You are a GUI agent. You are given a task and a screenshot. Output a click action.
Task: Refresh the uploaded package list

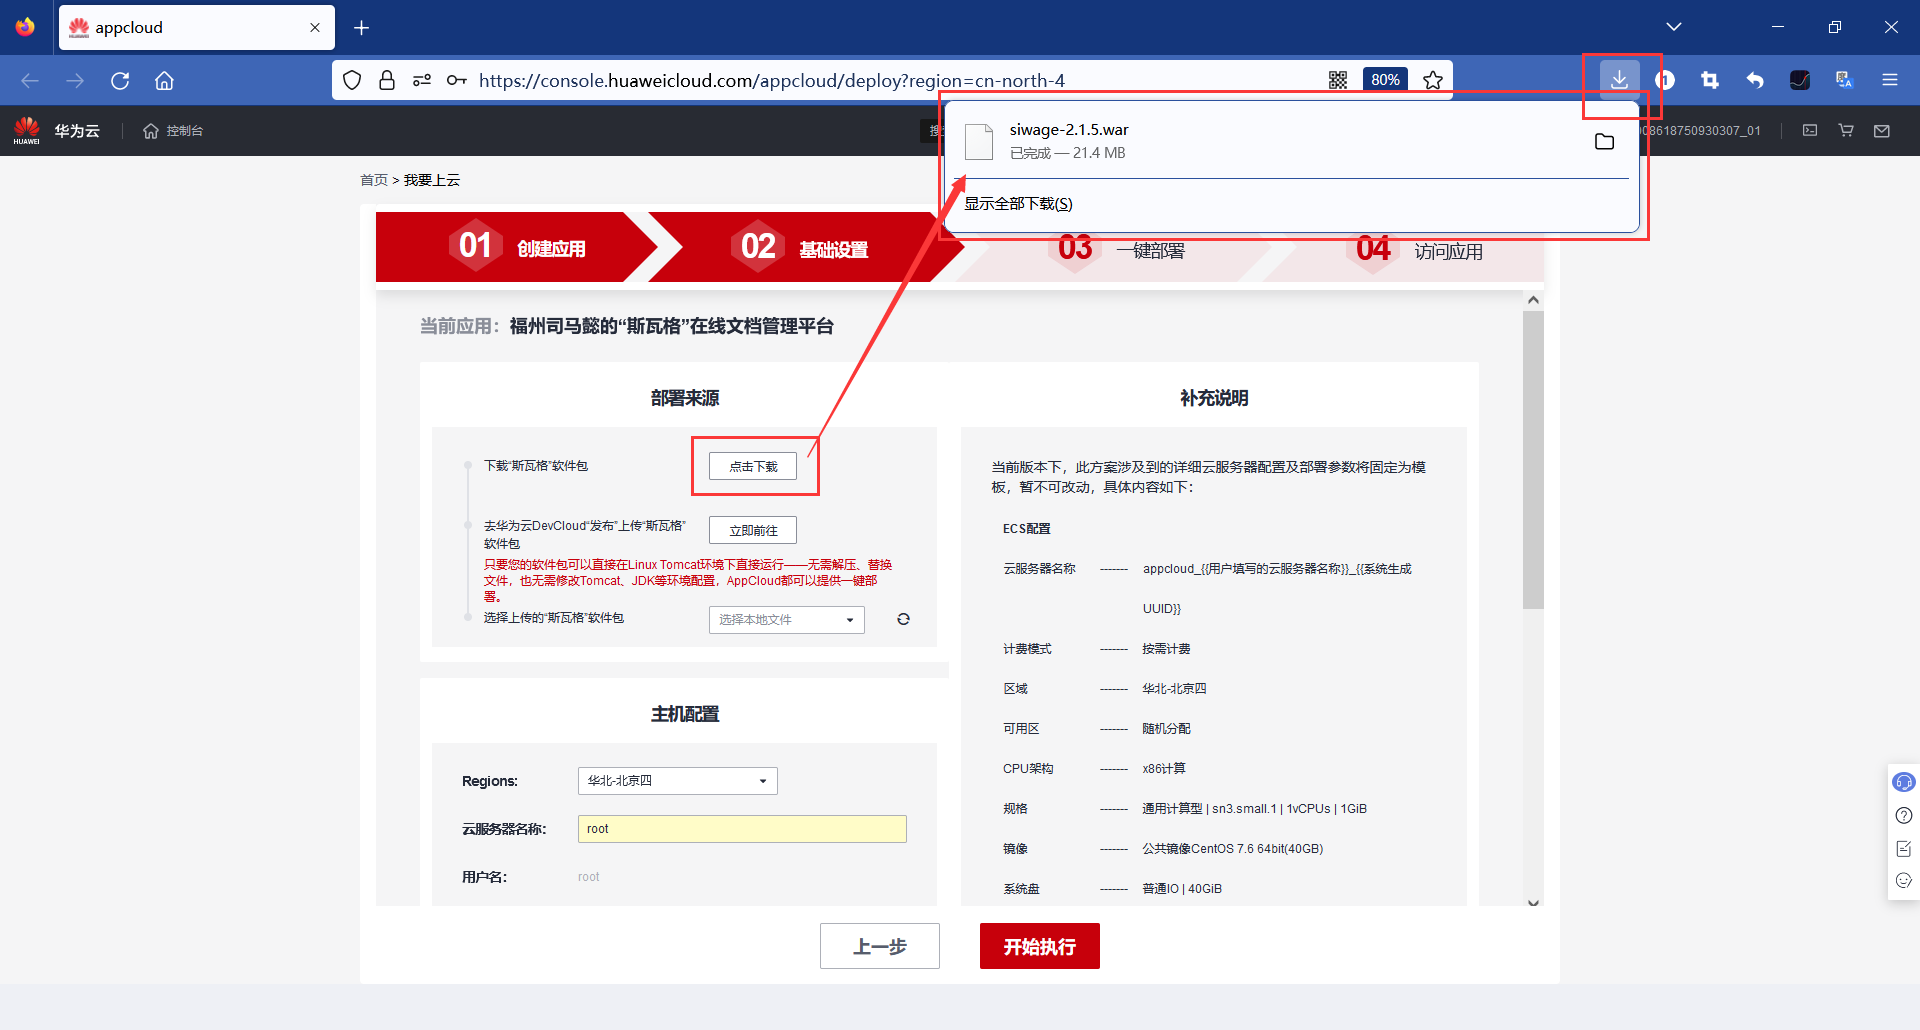[x=903, y=619]
